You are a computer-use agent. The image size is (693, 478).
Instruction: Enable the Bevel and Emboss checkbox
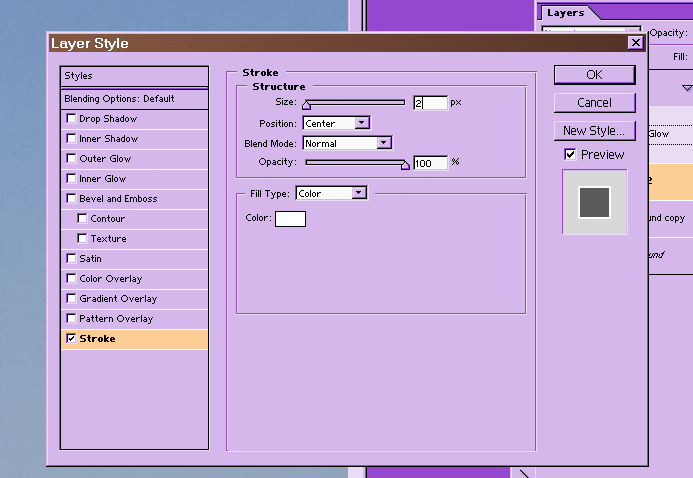point(70,199)
